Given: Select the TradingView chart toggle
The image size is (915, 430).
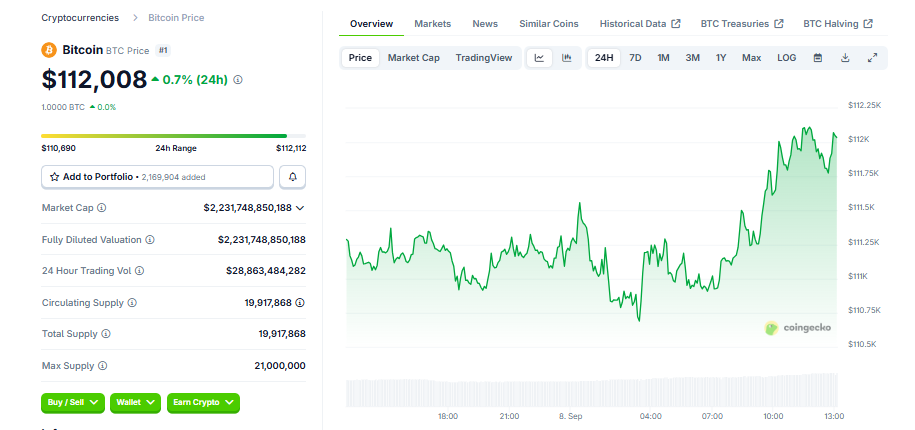Looking at the screenshot, I should pos(484,58).
